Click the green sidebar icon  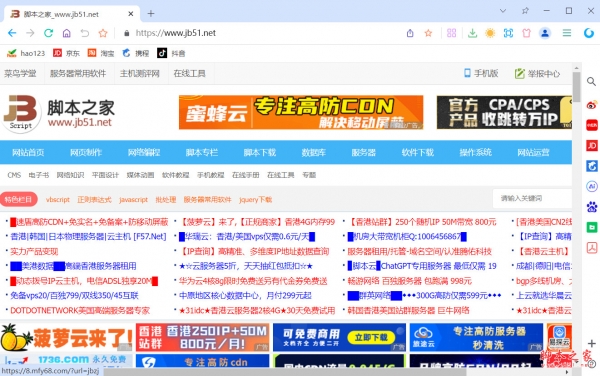click(592, 228)
